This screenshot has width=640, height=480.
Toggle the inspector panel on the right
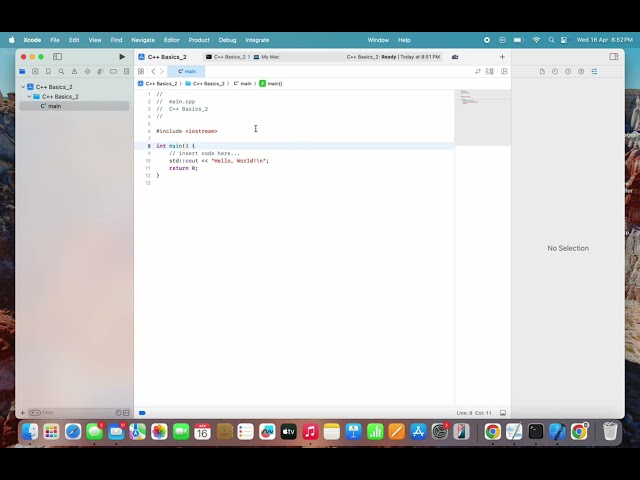(613, 57)
